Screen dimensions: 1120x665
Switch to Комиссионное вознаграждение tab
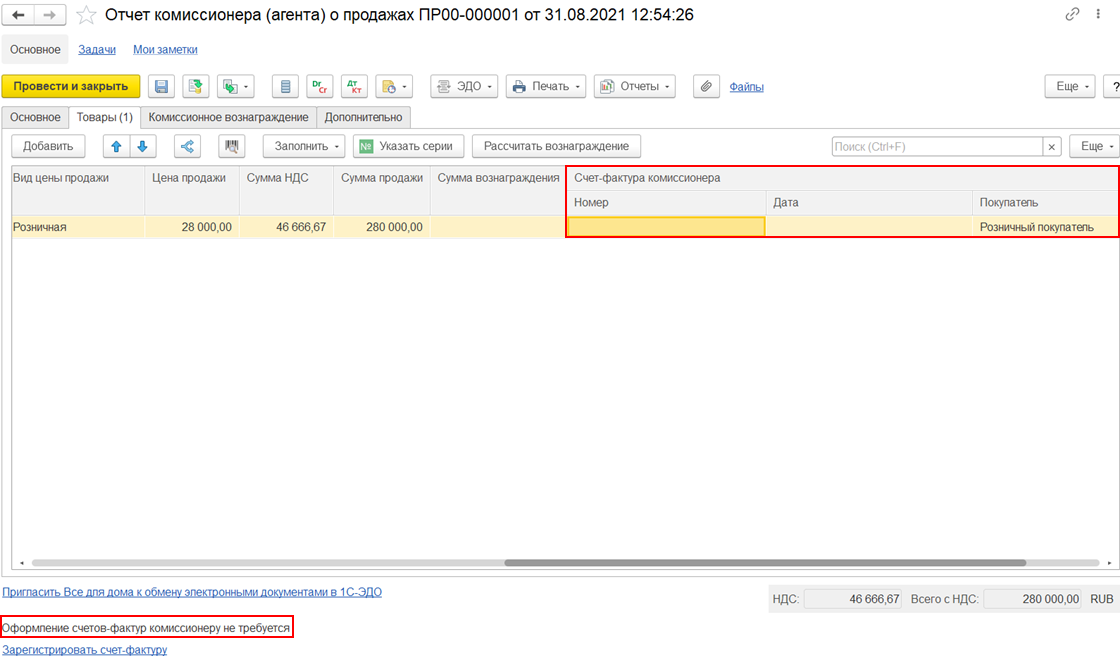(x=229, y=117)
